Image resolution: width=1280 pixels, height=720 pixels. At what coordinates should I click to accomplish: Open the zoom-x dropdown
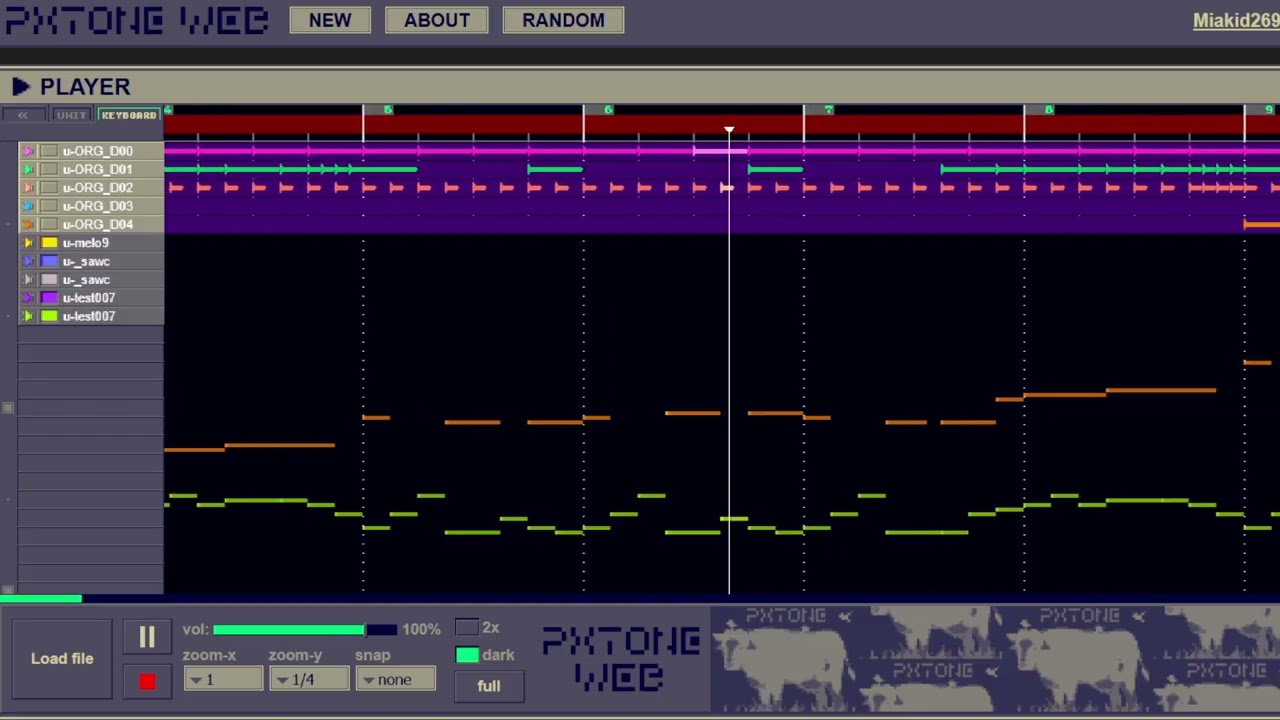pos(223,680)
